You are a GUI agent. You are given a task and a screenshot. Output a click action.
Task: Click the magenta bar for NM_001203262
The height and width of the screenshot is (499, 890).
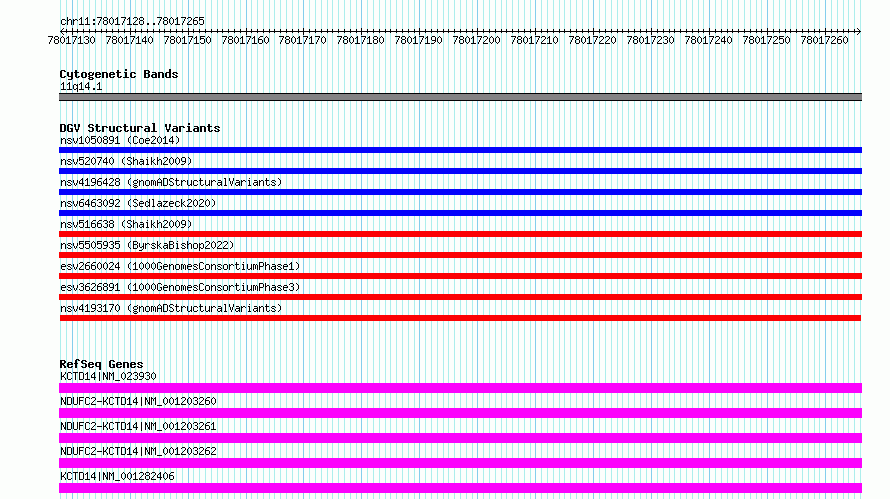[460, 463]
